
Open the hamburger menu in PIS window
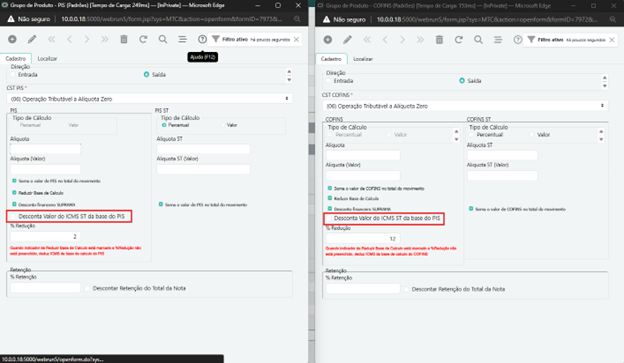(x=182, y=39)
